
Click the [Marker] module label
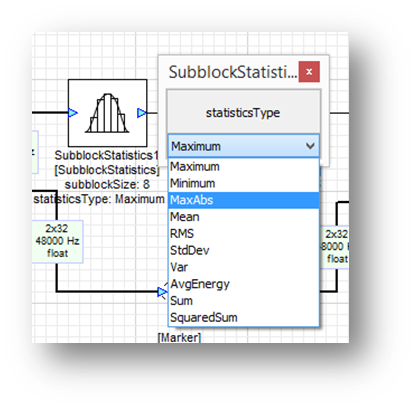[179, 338]
